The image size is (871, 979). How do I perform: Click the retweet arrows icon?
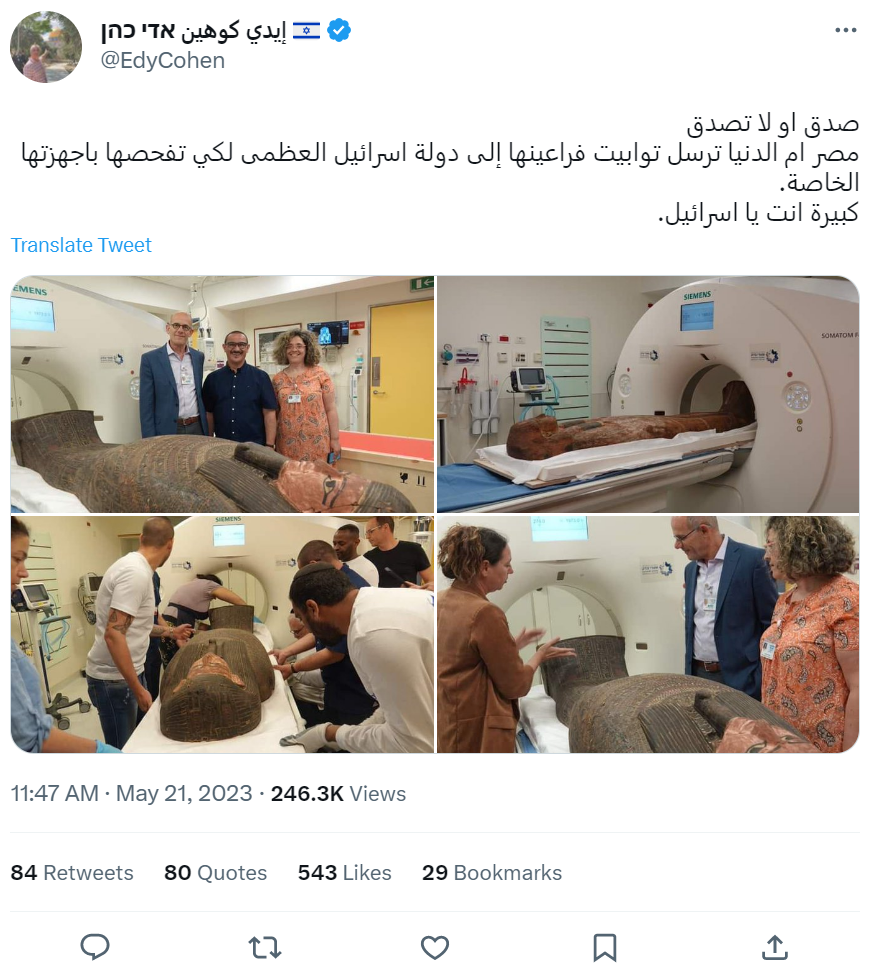pyautogui.click(x=265, y=947)
